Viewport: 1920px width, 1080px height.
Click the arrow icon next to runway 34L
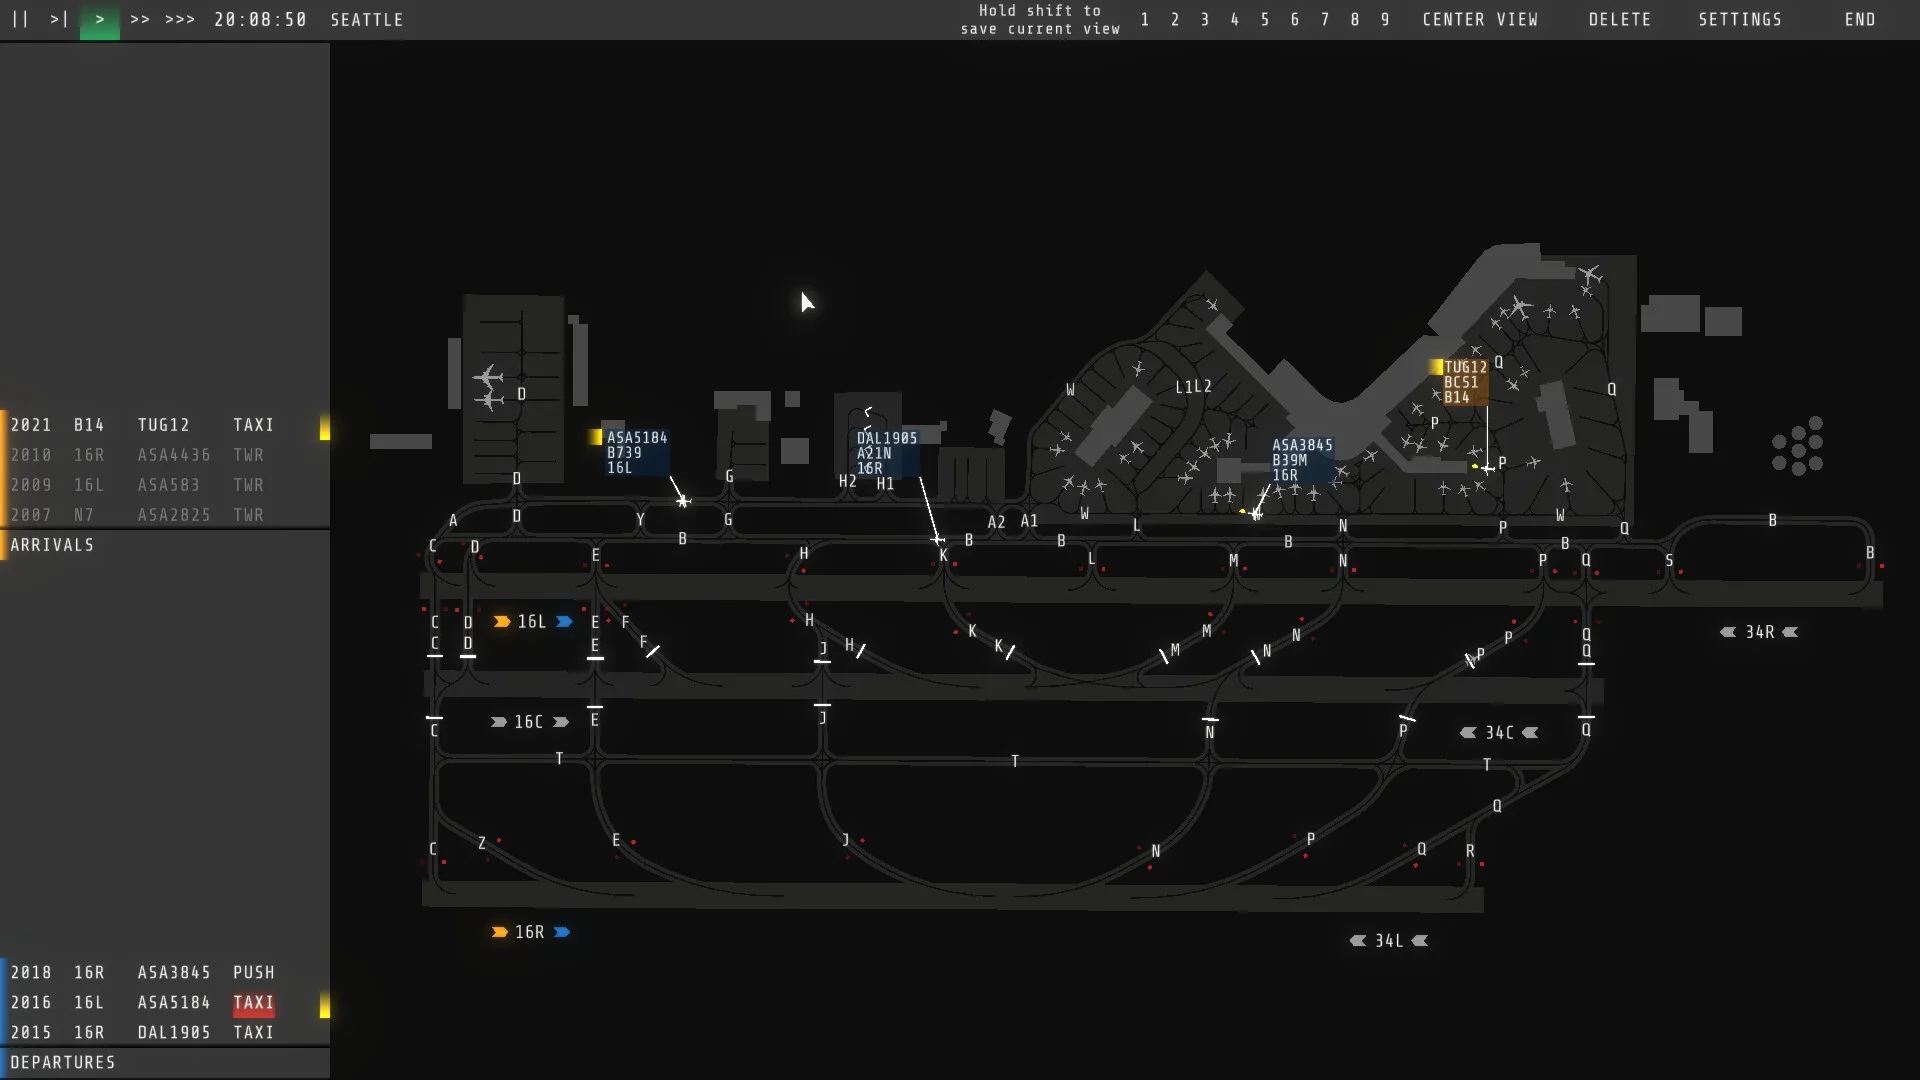point(1358,940)
